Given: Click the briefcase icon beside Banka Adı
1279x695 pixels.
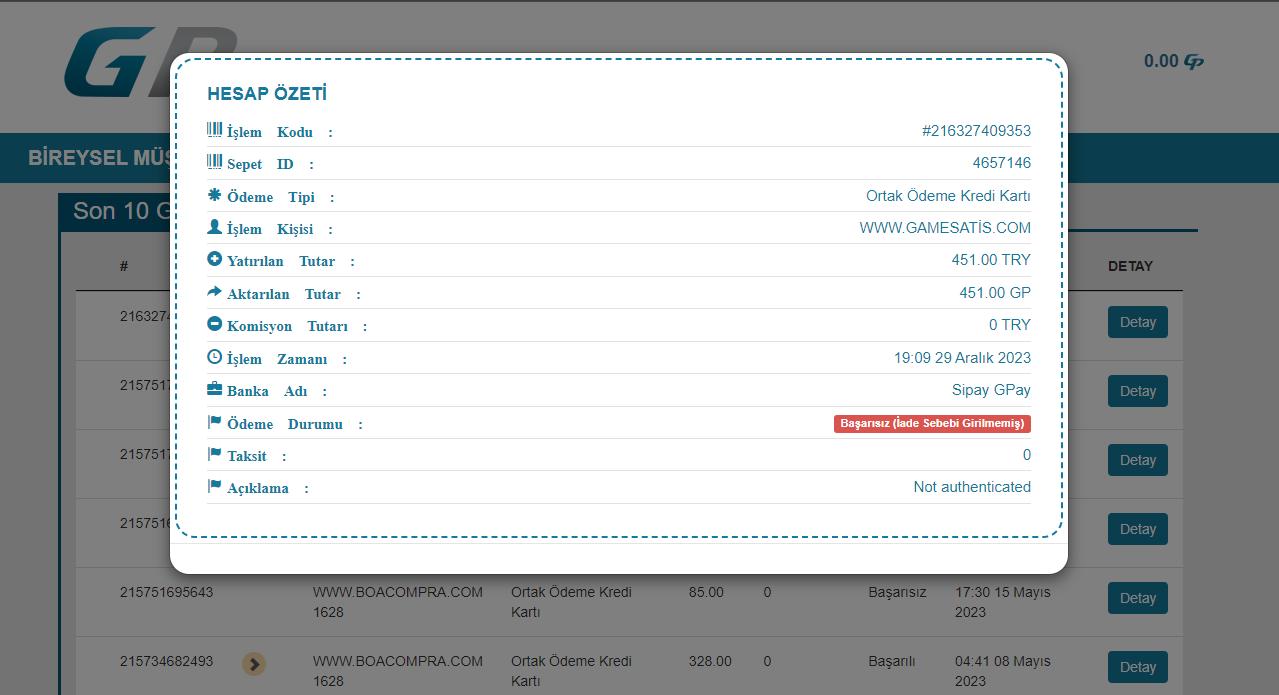Looking at the screenshot, I should (214, 389).
